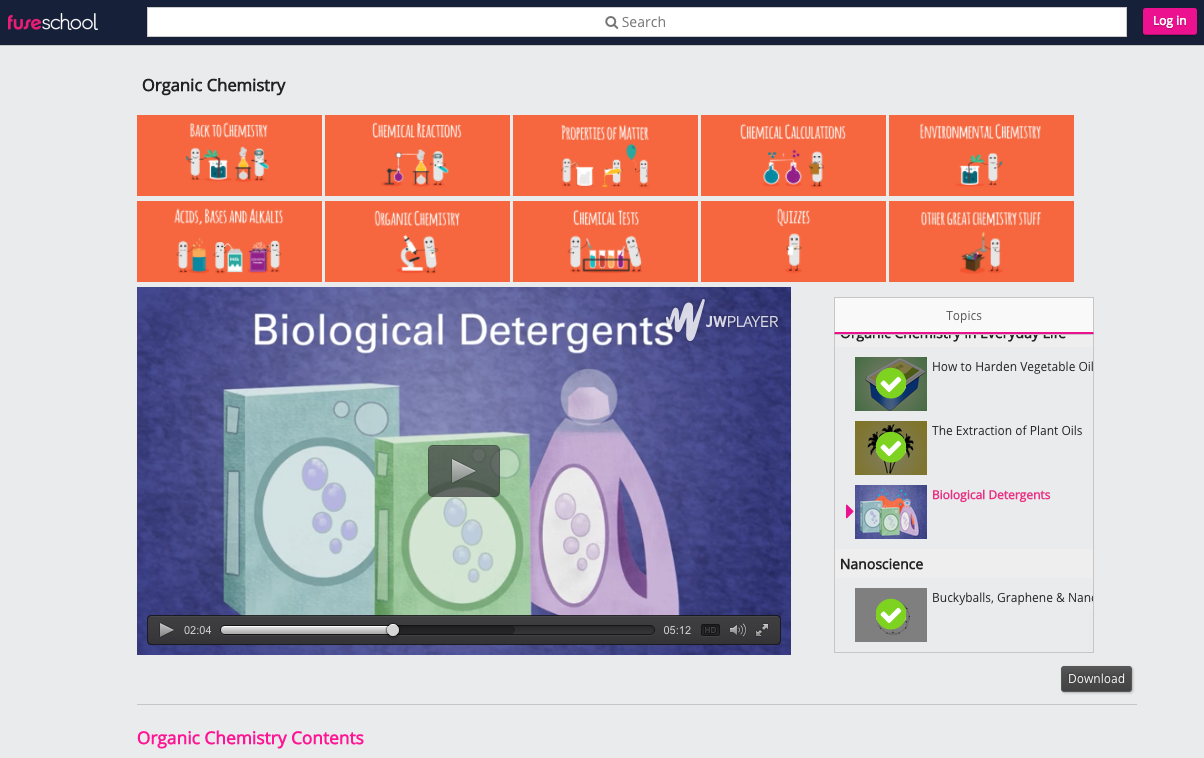Select the Quizzes category tile
The height and width of the screenshot is (758, 1204).
(x=793, y=241)
